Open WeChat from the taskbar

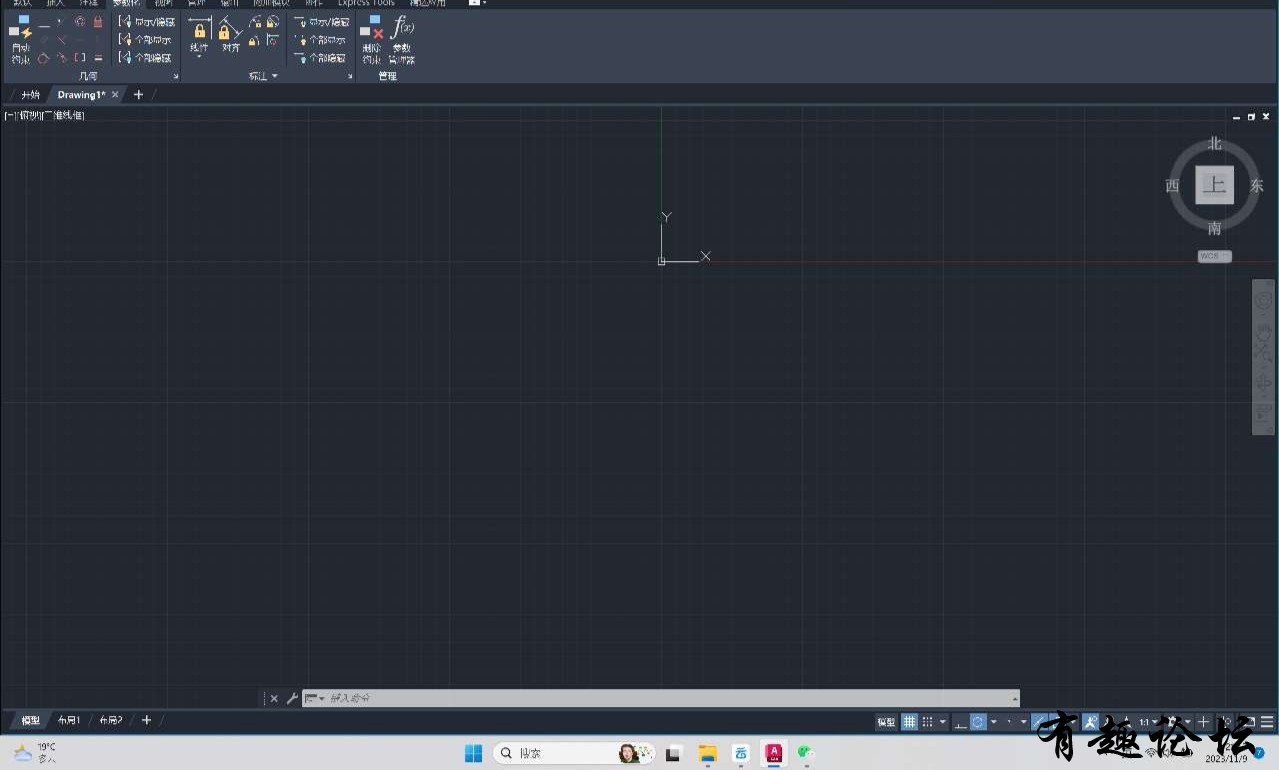coord(806,753)
